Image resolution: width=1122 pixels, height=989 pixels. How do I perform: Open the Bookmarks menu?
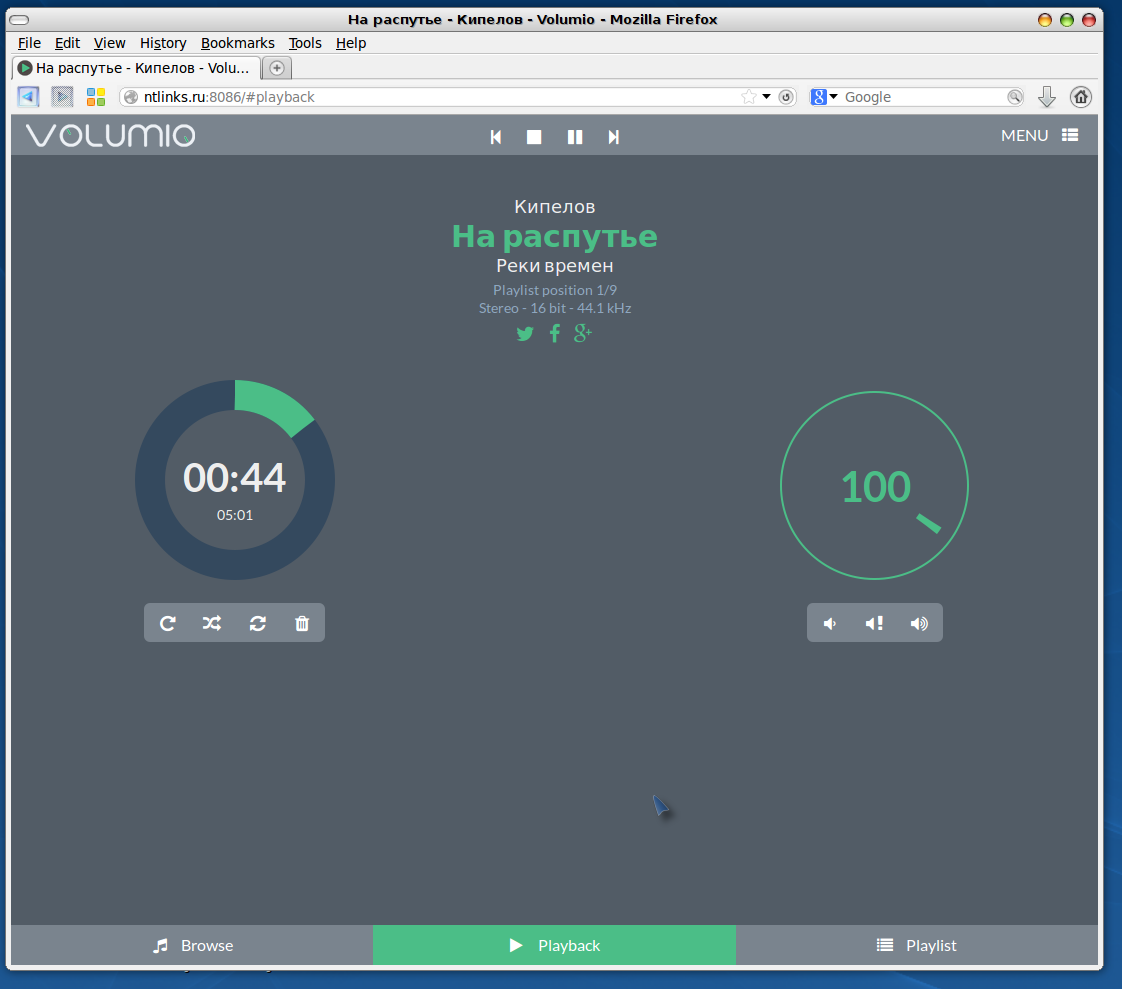click(238, 43)
